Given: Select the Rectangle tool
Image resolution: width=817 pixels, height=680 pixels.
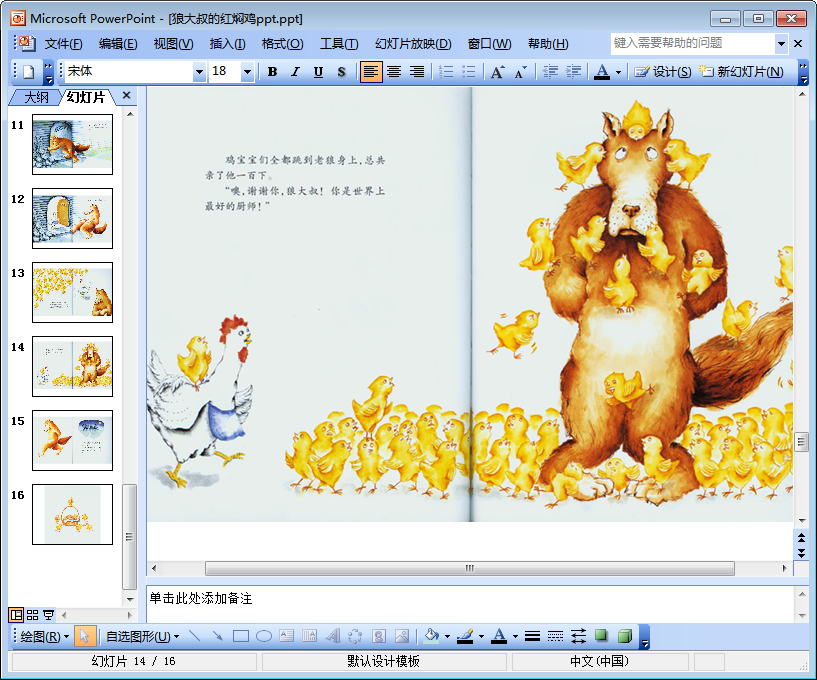Looking at the screenshot, I should pyautogui.click(x=241, y=636).
